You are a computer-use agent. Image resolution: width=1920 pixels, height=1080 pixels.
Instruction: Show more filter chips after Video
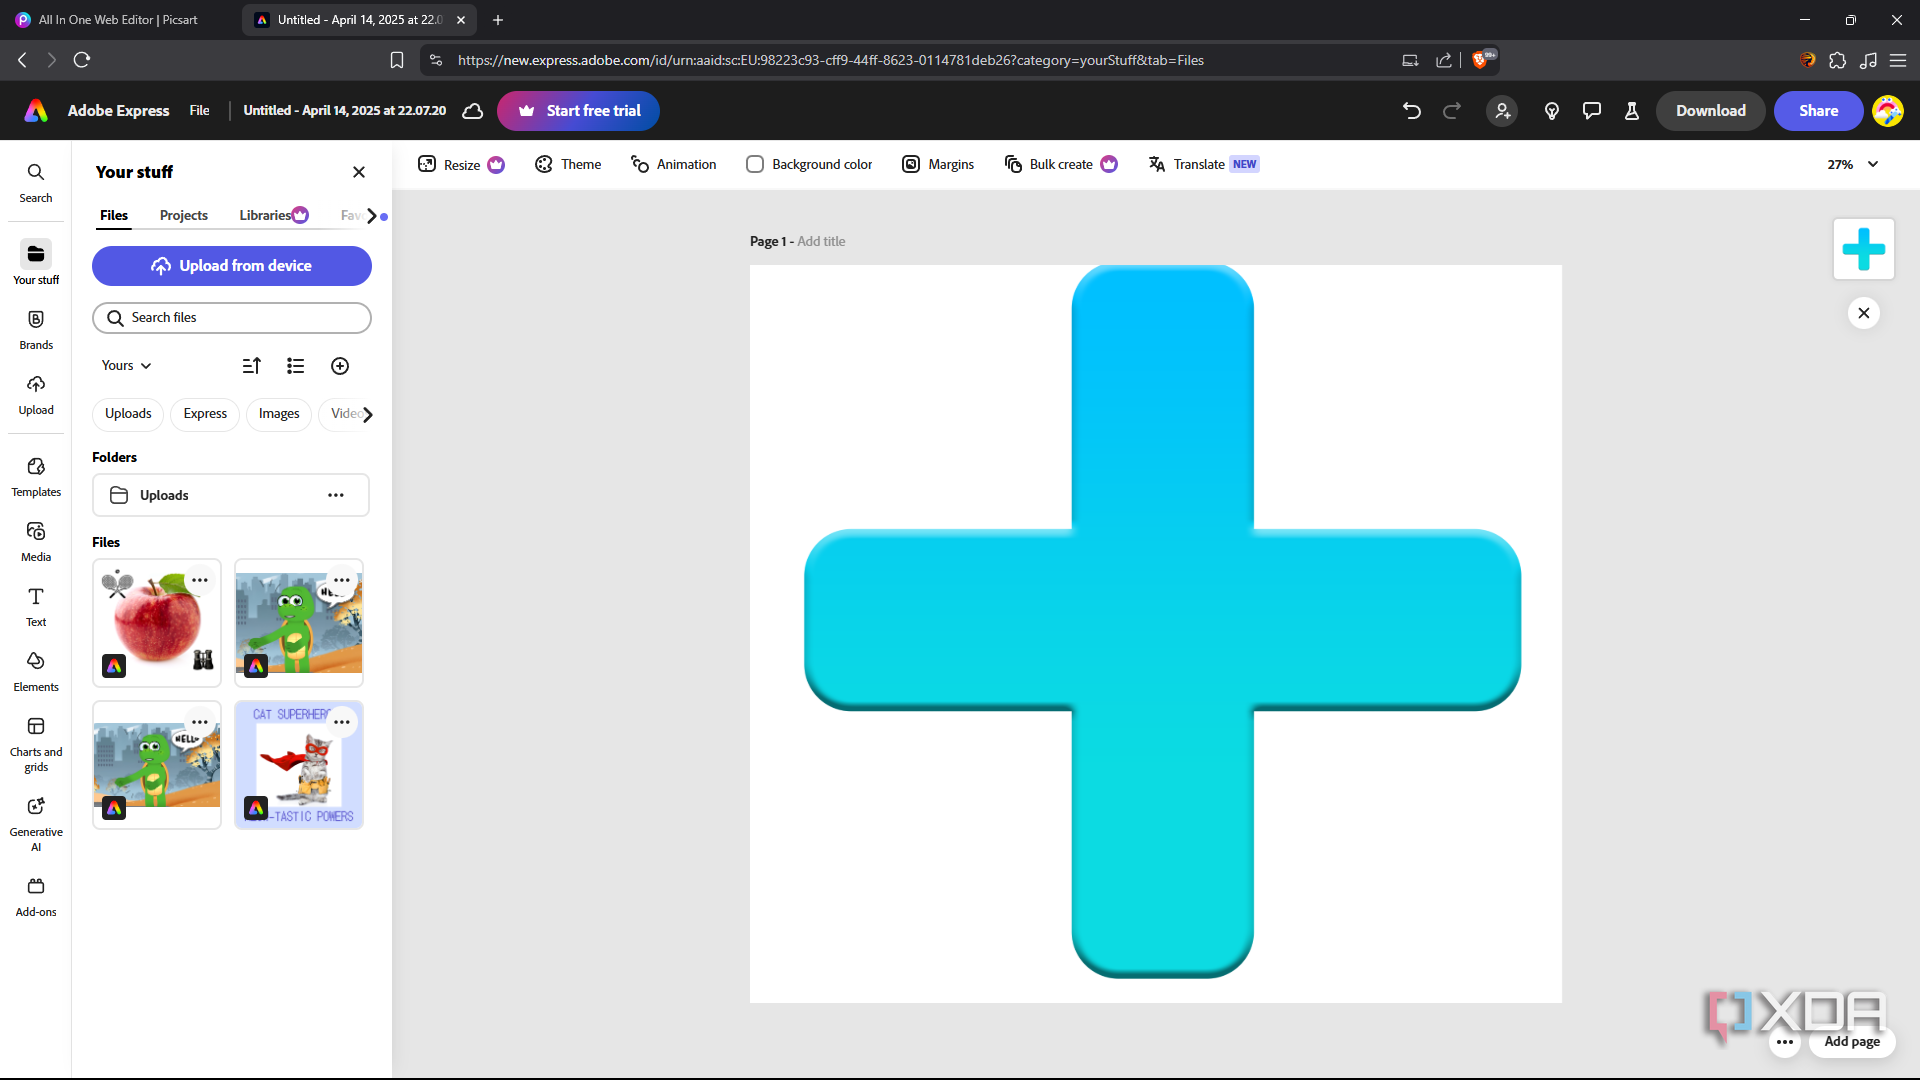pos(368,414)
